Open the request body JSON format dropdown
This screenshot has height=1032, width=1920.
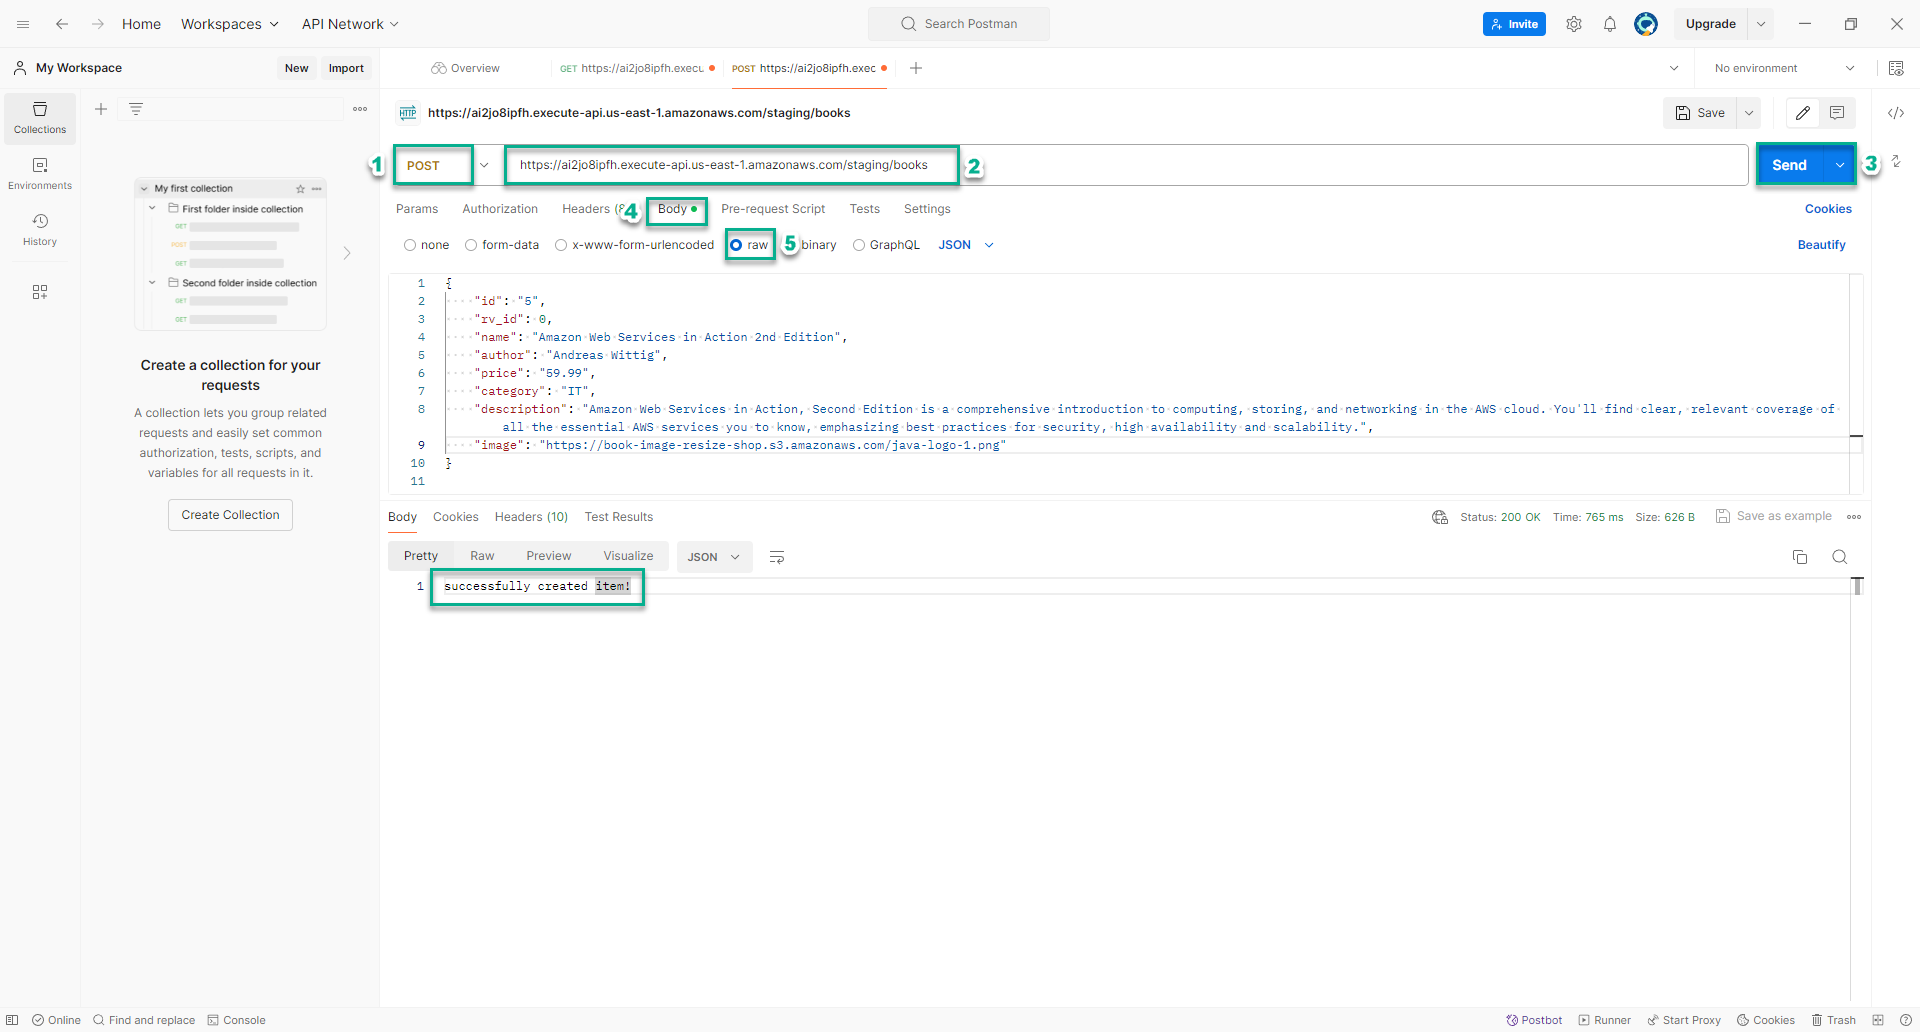click(x=966, y=245)
